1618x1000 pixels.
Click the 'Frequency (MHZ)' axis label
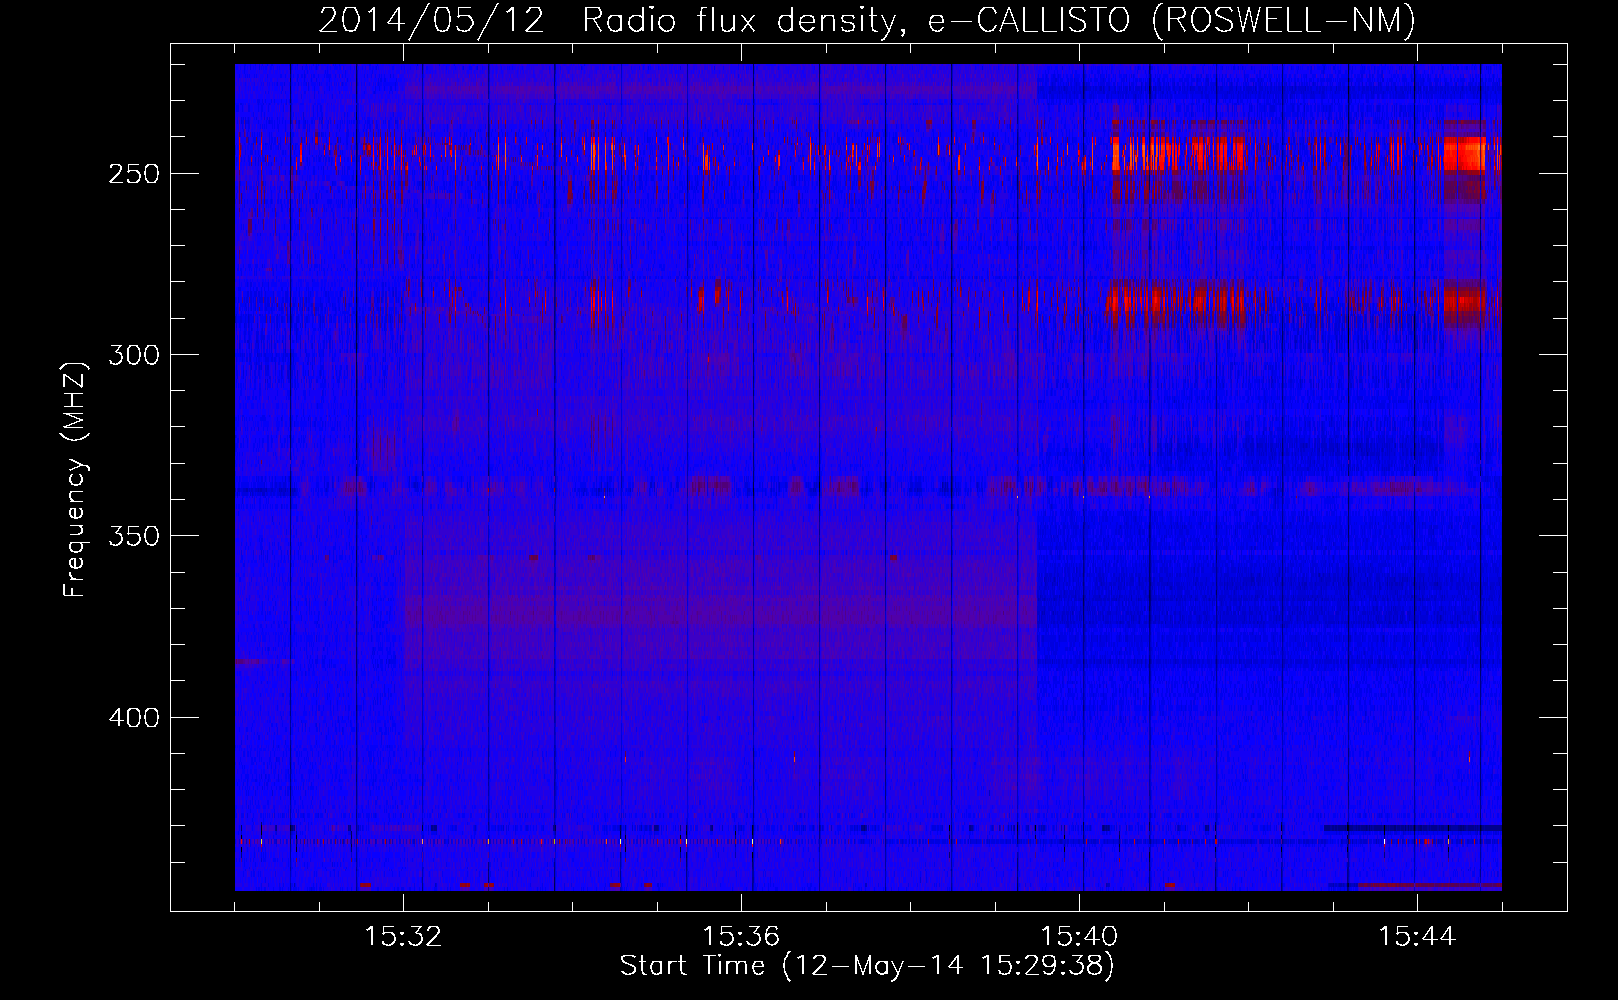[x=75, y=479]
